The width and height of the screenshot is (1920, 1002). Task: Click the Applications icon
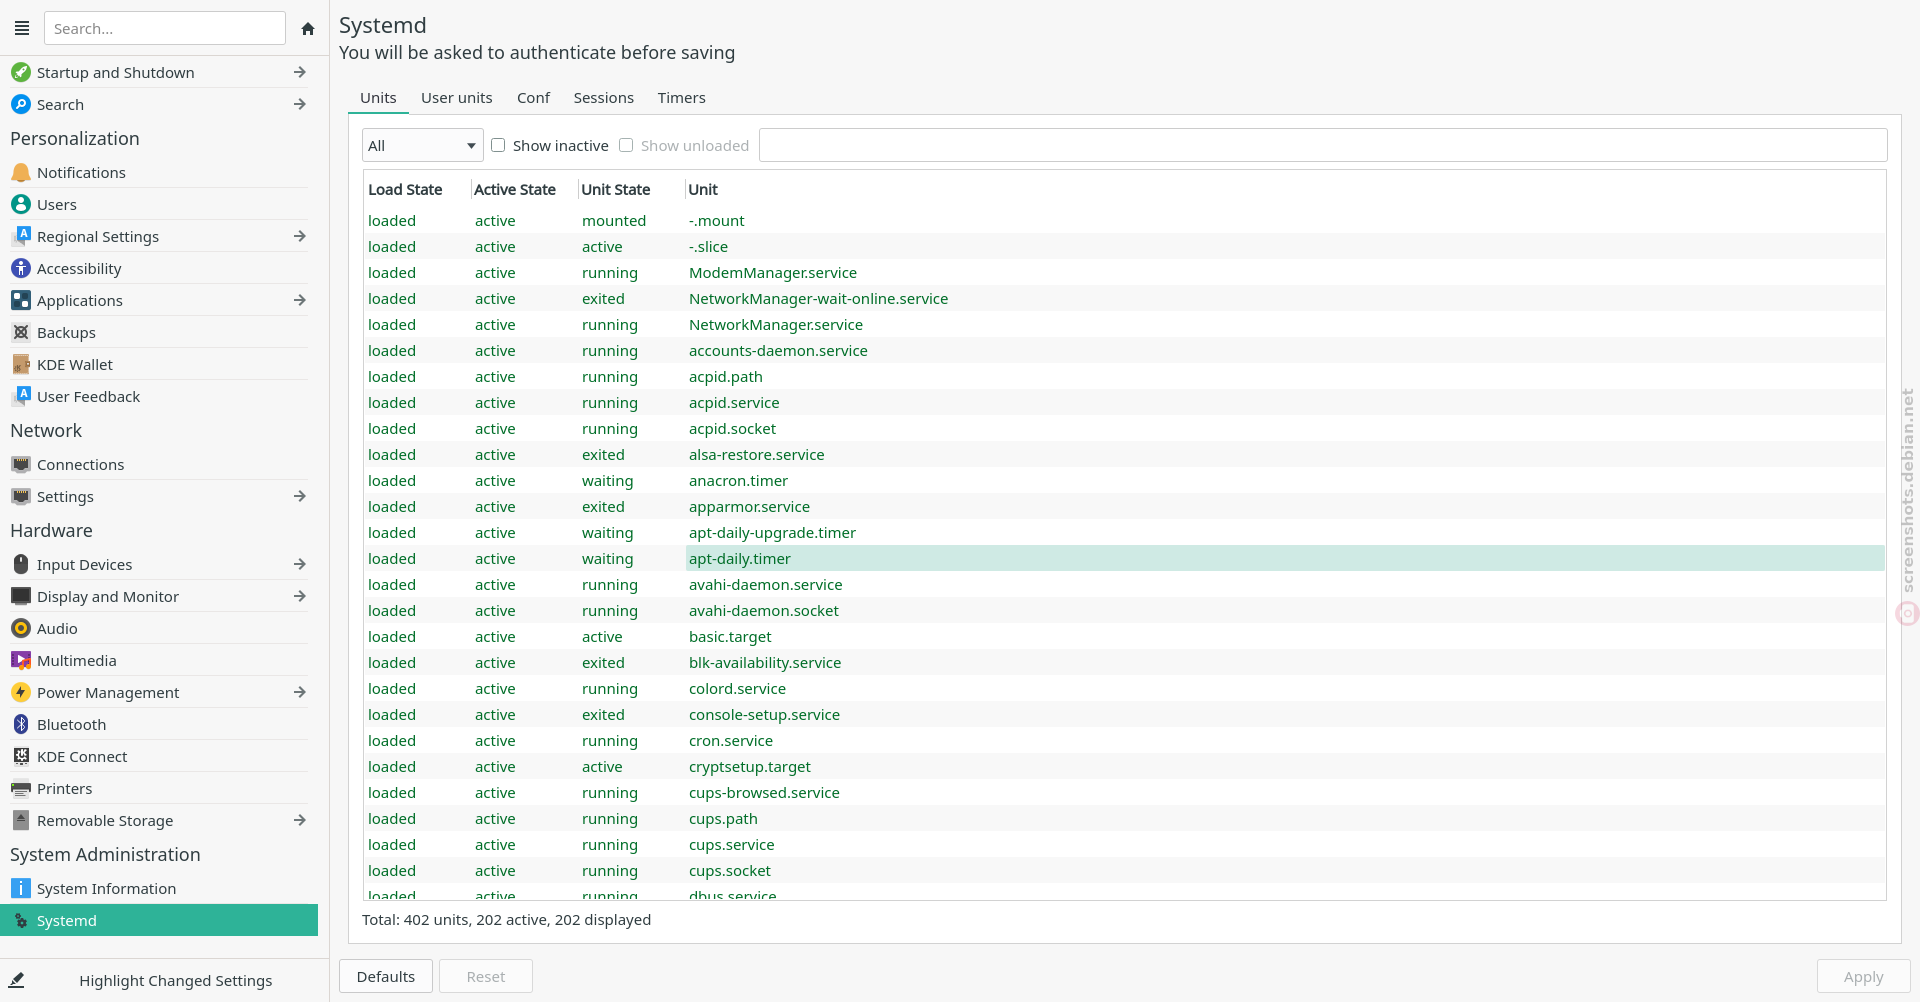click(x=21, y=300)
